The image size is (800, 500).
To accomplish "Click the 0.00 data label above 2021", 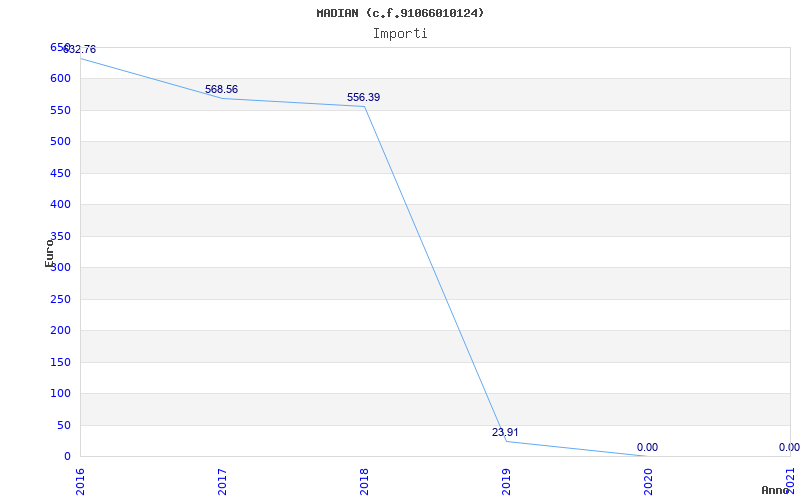I will click(789, 447).
